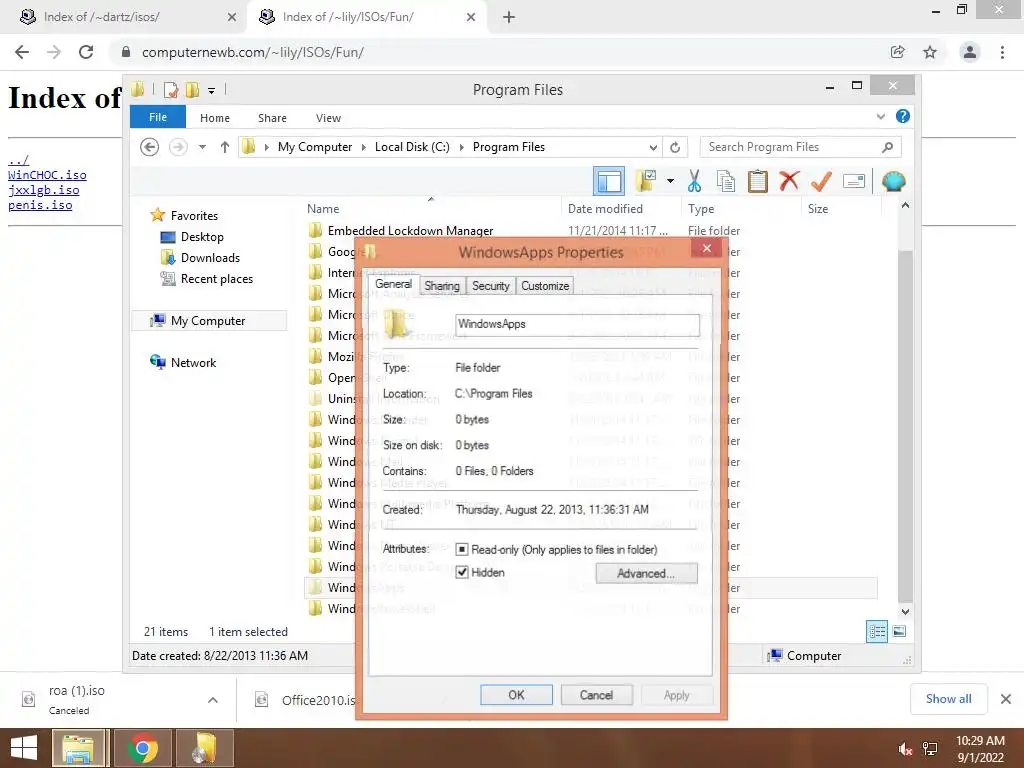Uncheck the Hidden attribute checkbox
Viewport: 1024px width, 768px height.
pos(462,572)
